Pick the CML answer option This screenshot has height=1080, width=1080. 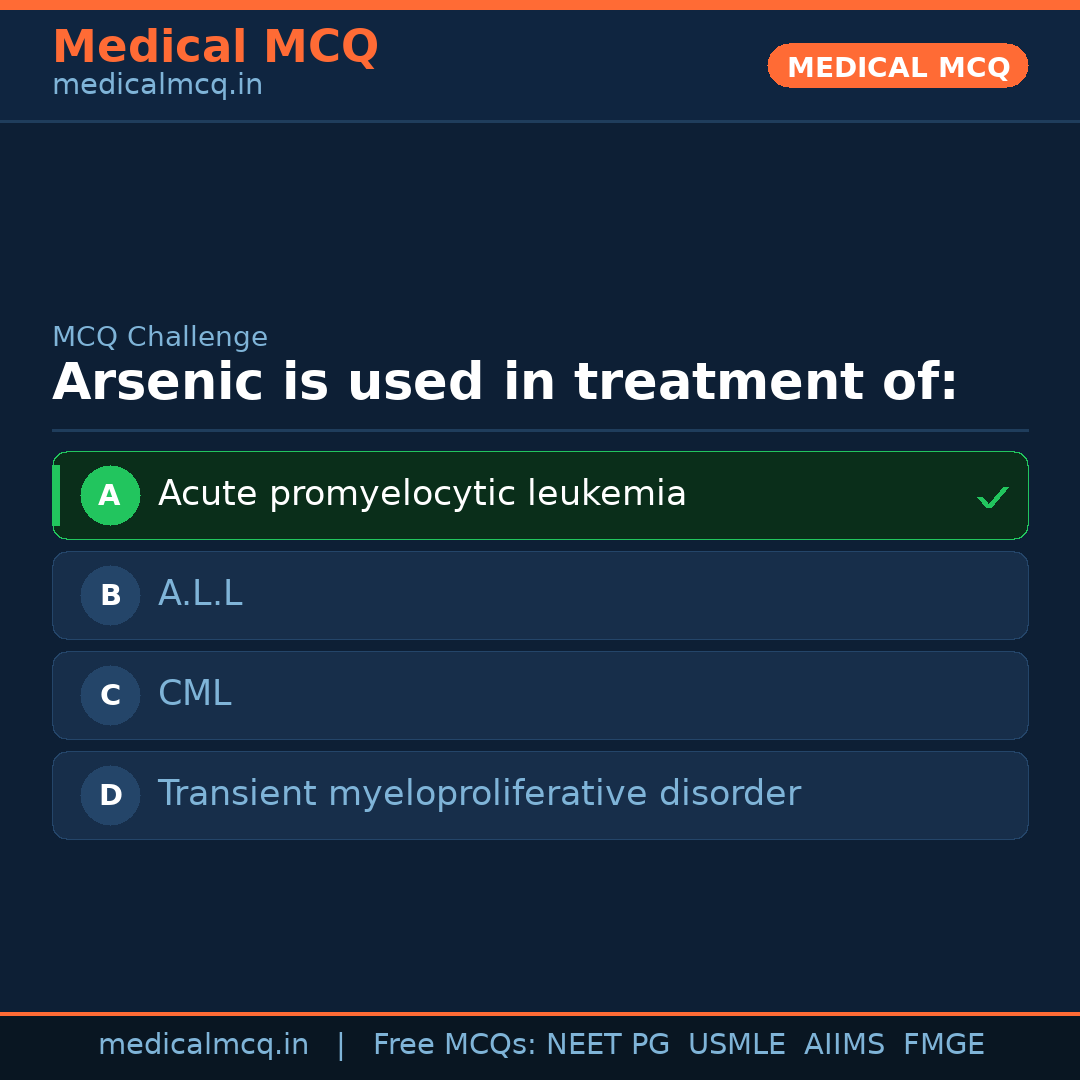(x=195, y=694)
